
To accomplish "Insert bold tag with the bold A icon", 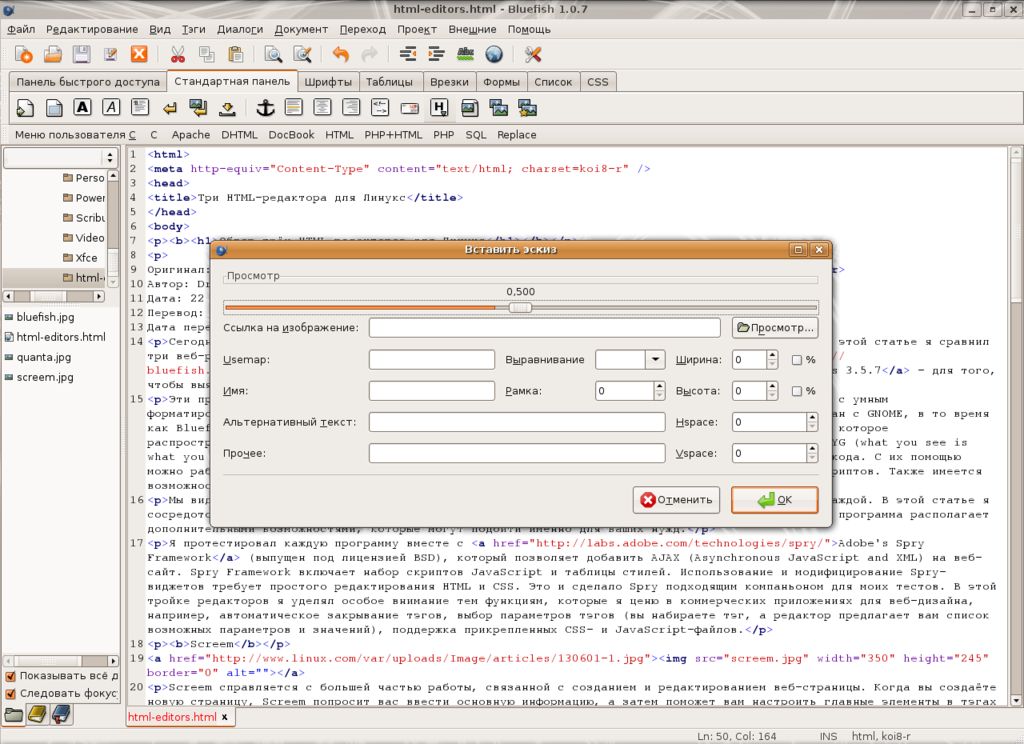I will point(82,108).
